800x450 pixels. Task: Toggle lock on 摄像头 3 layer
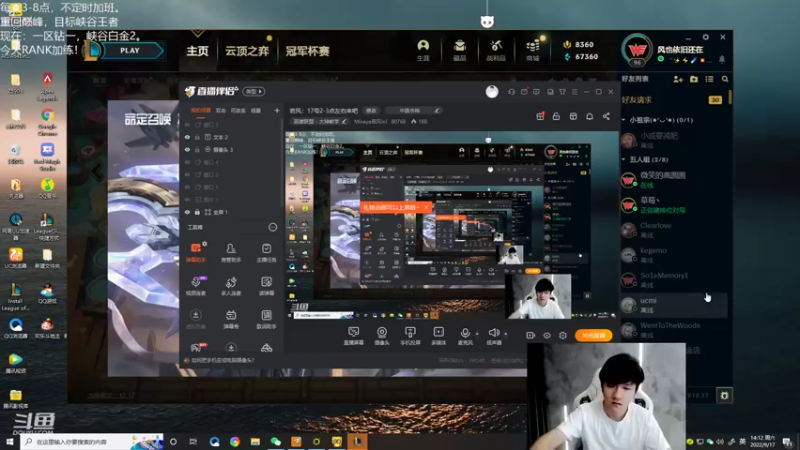coord(197,149)
